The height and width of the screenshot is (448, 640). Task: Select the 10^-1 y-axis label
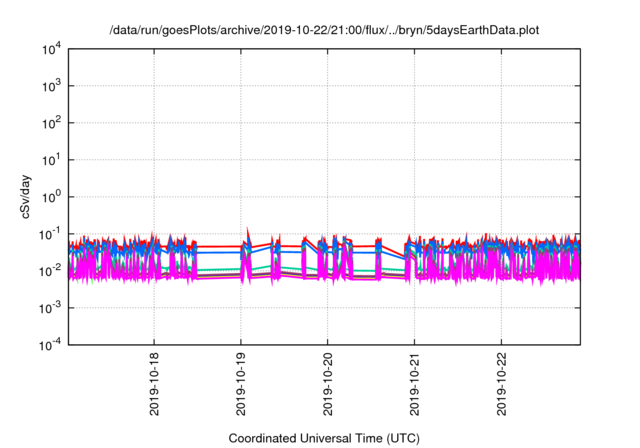pyautogui.click(x=50, y=235)
